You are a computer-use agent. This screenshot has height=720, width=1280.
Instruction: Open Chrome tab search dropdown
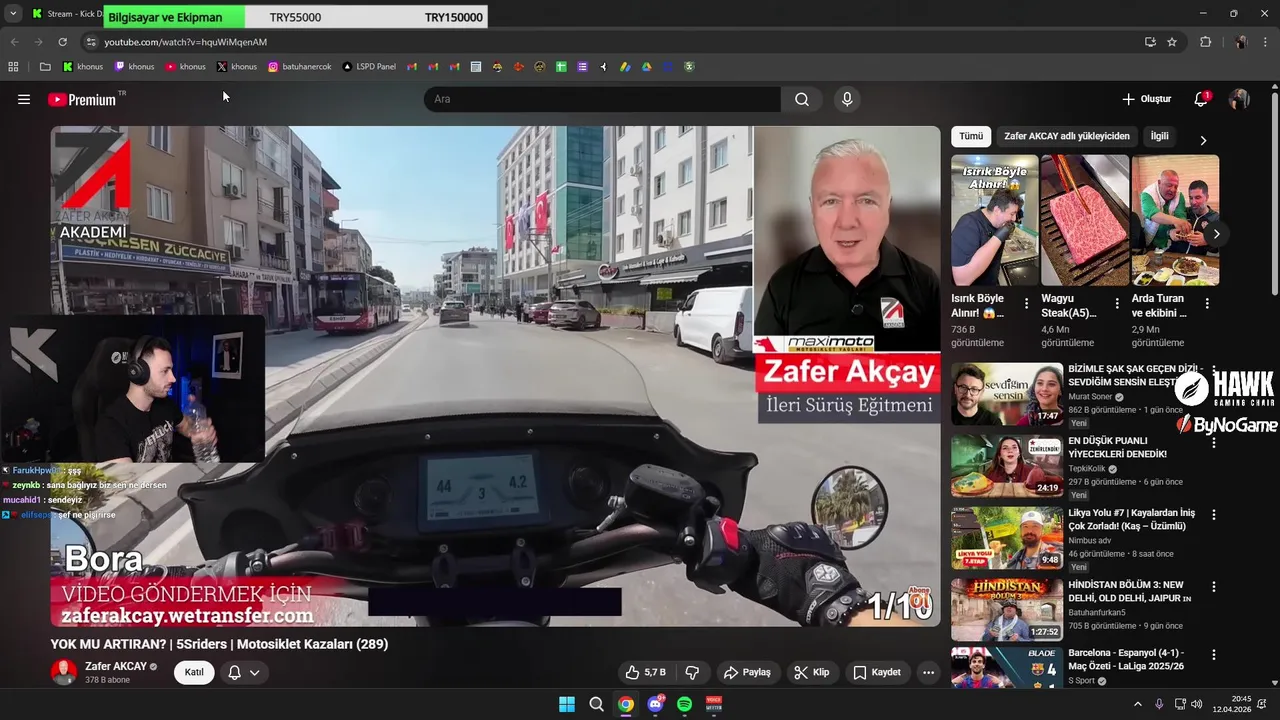pos(13,14)
